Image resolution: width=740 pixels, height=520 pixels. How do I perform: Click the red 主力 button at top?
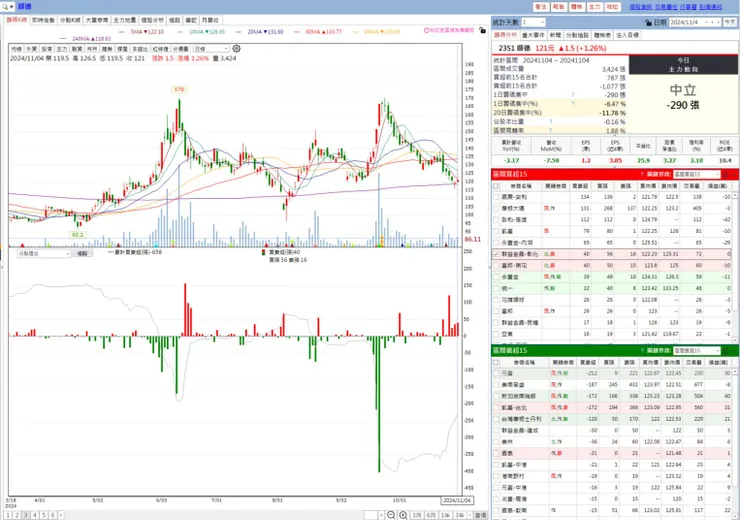point(595,7)
